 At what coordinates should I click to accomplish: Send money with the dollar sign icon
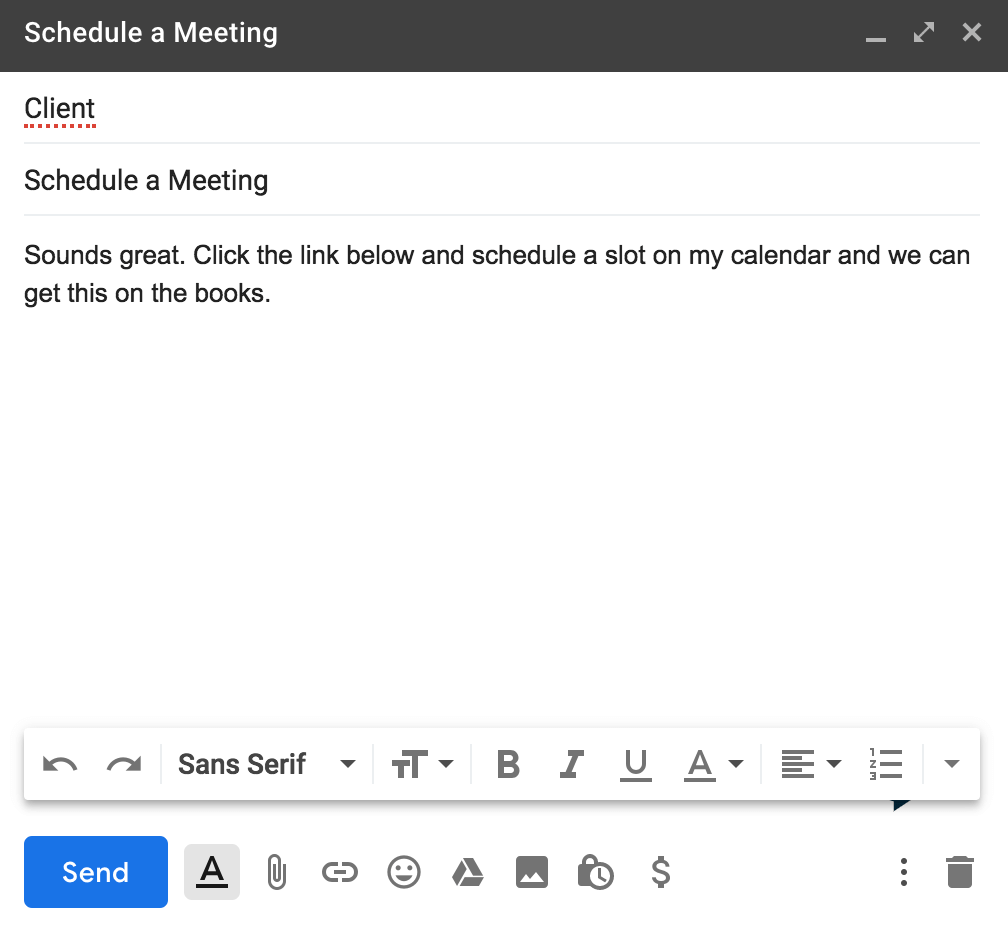(x=660, y=872)
